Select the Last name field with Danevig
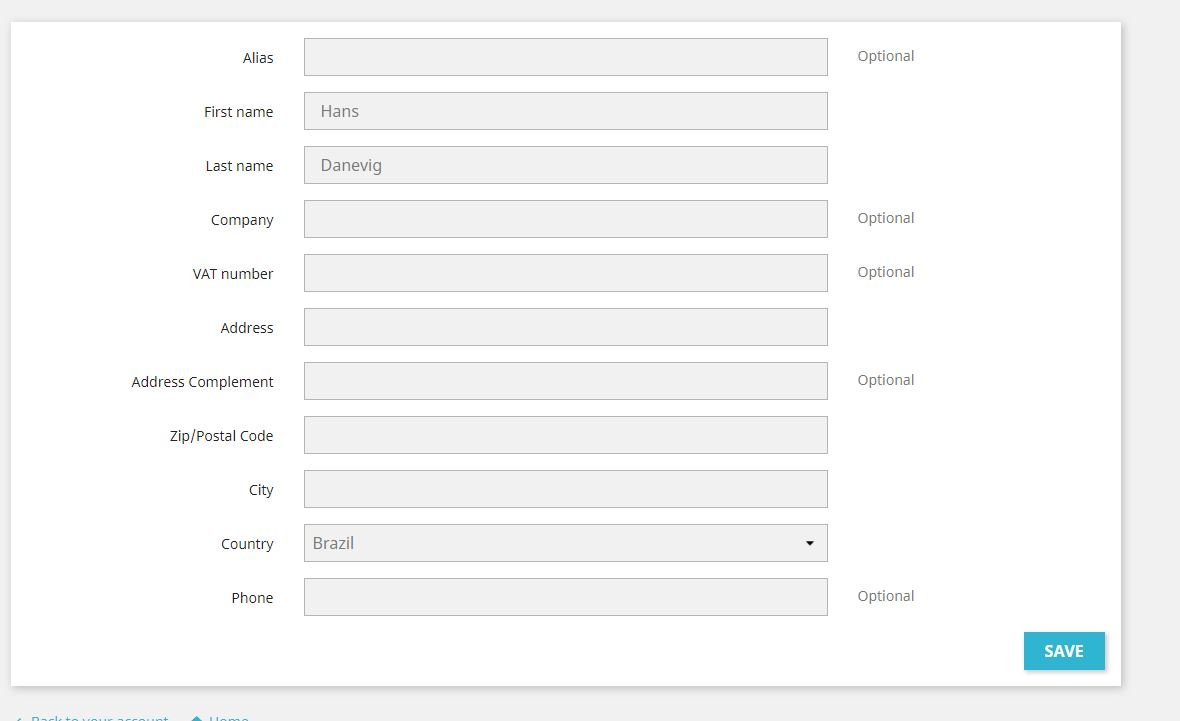Viewport: 1180px width, 721px height. 565,166
